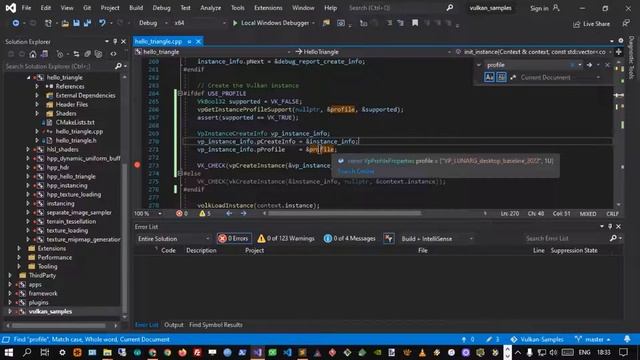Expand the Extensions folder
This screenshot has width=640, height=360.
(x=19, y=248)
